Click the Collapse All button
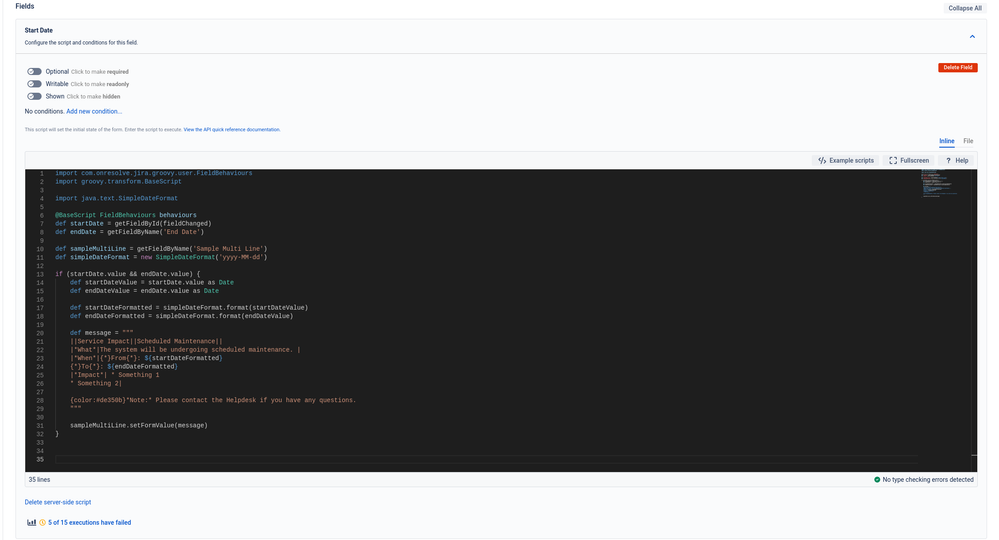Screen dimensions: 999x540 [965, 8]
